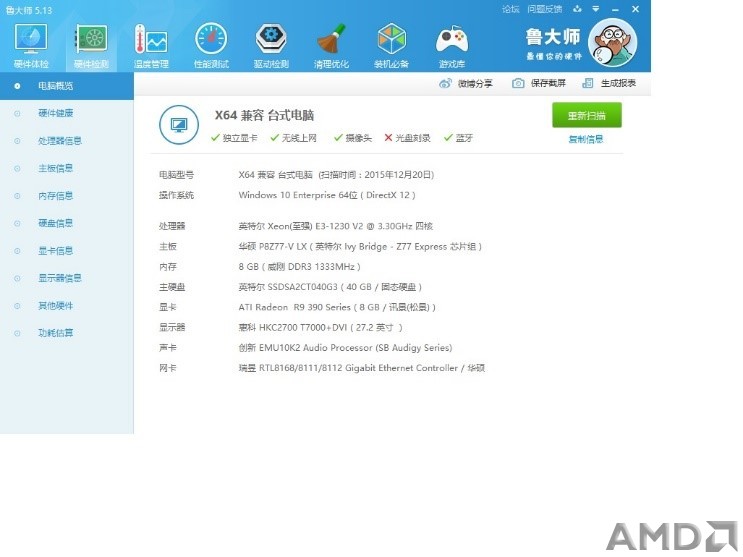Click the camera save-screenshot icon

pos(518,83)
